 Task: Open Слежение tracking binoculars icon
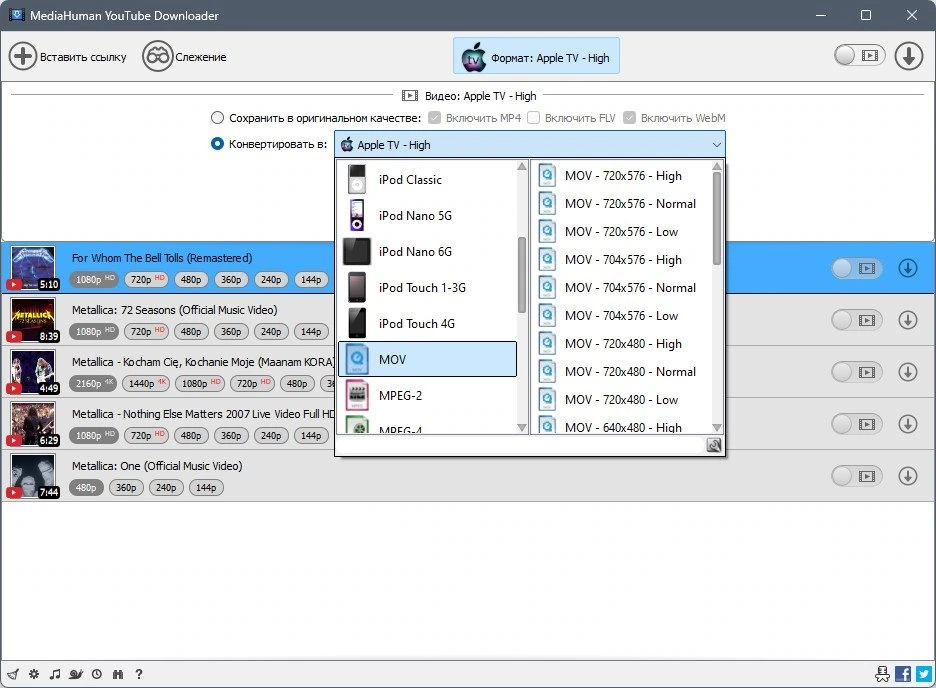tap(158, 57)
